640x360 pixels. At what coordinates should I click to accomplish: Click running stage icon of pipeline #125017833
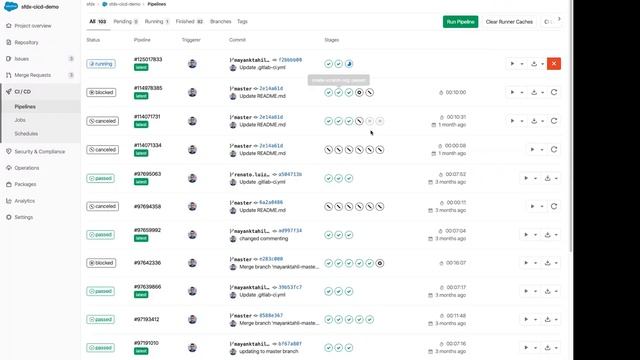click(349, 64)
